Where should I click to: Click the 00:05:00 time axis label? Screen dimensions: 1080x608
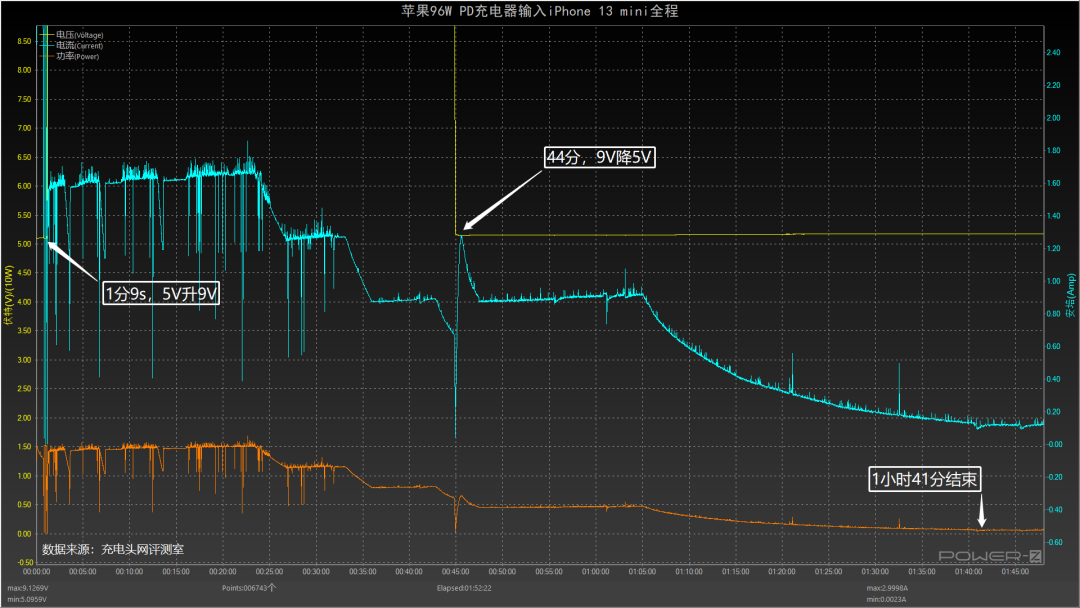[83, 572]
